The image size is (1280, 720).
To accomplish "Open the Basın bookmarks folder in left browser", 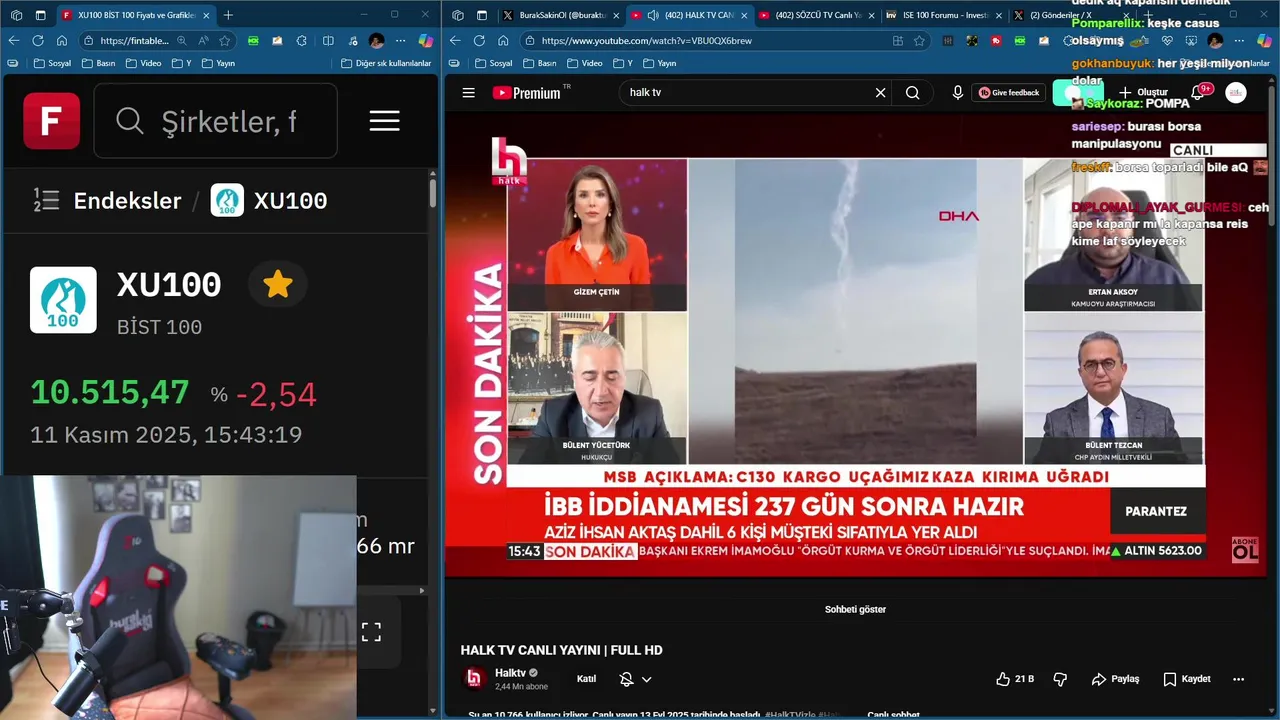I will coord(97,63).
